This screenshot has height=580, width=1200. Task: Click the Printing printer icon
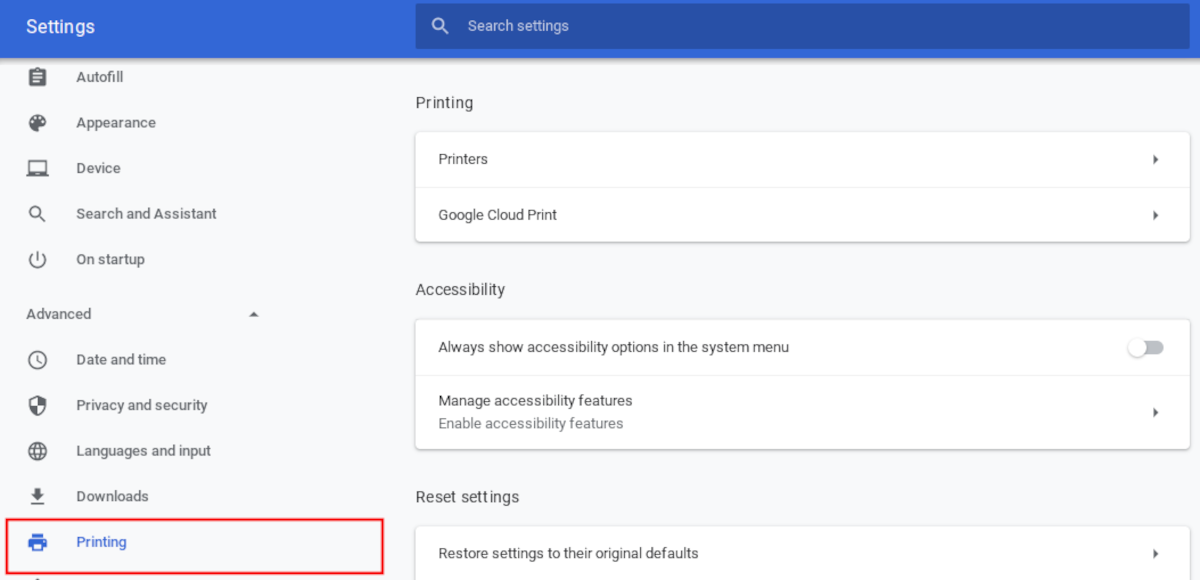(37, 541)
